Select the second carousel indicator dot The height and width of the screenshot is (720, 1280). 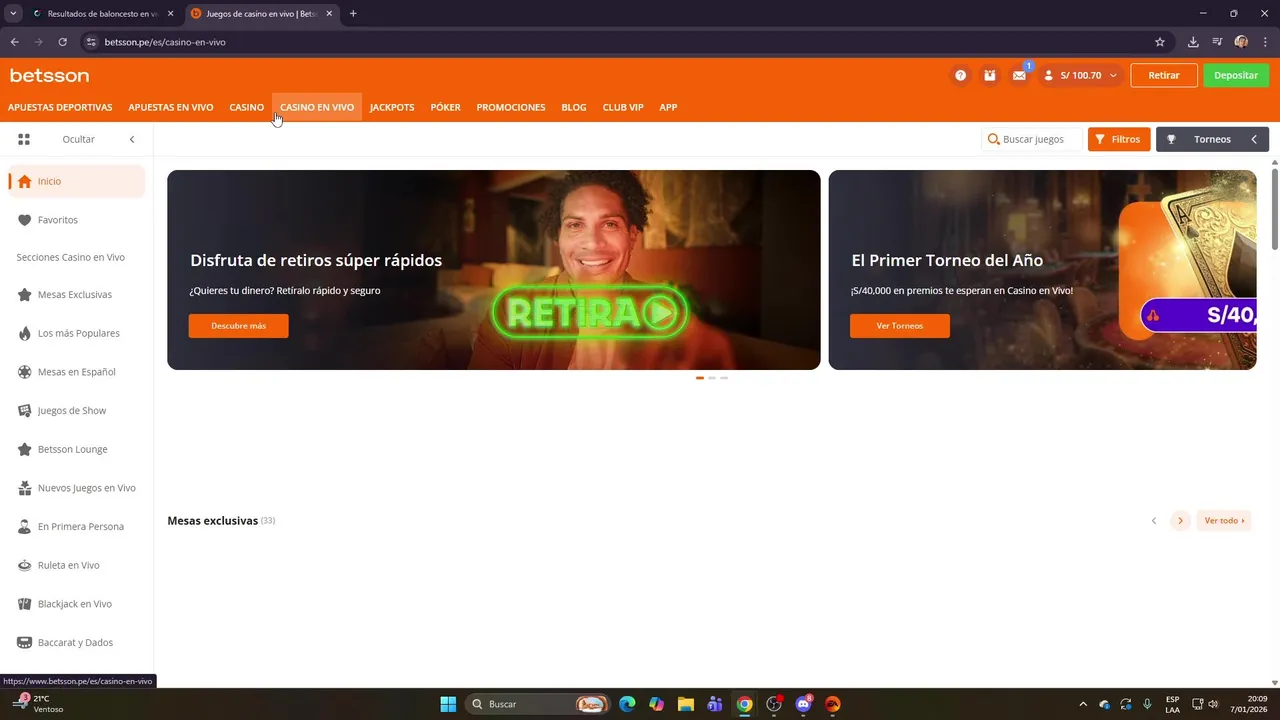click(712, 378)
